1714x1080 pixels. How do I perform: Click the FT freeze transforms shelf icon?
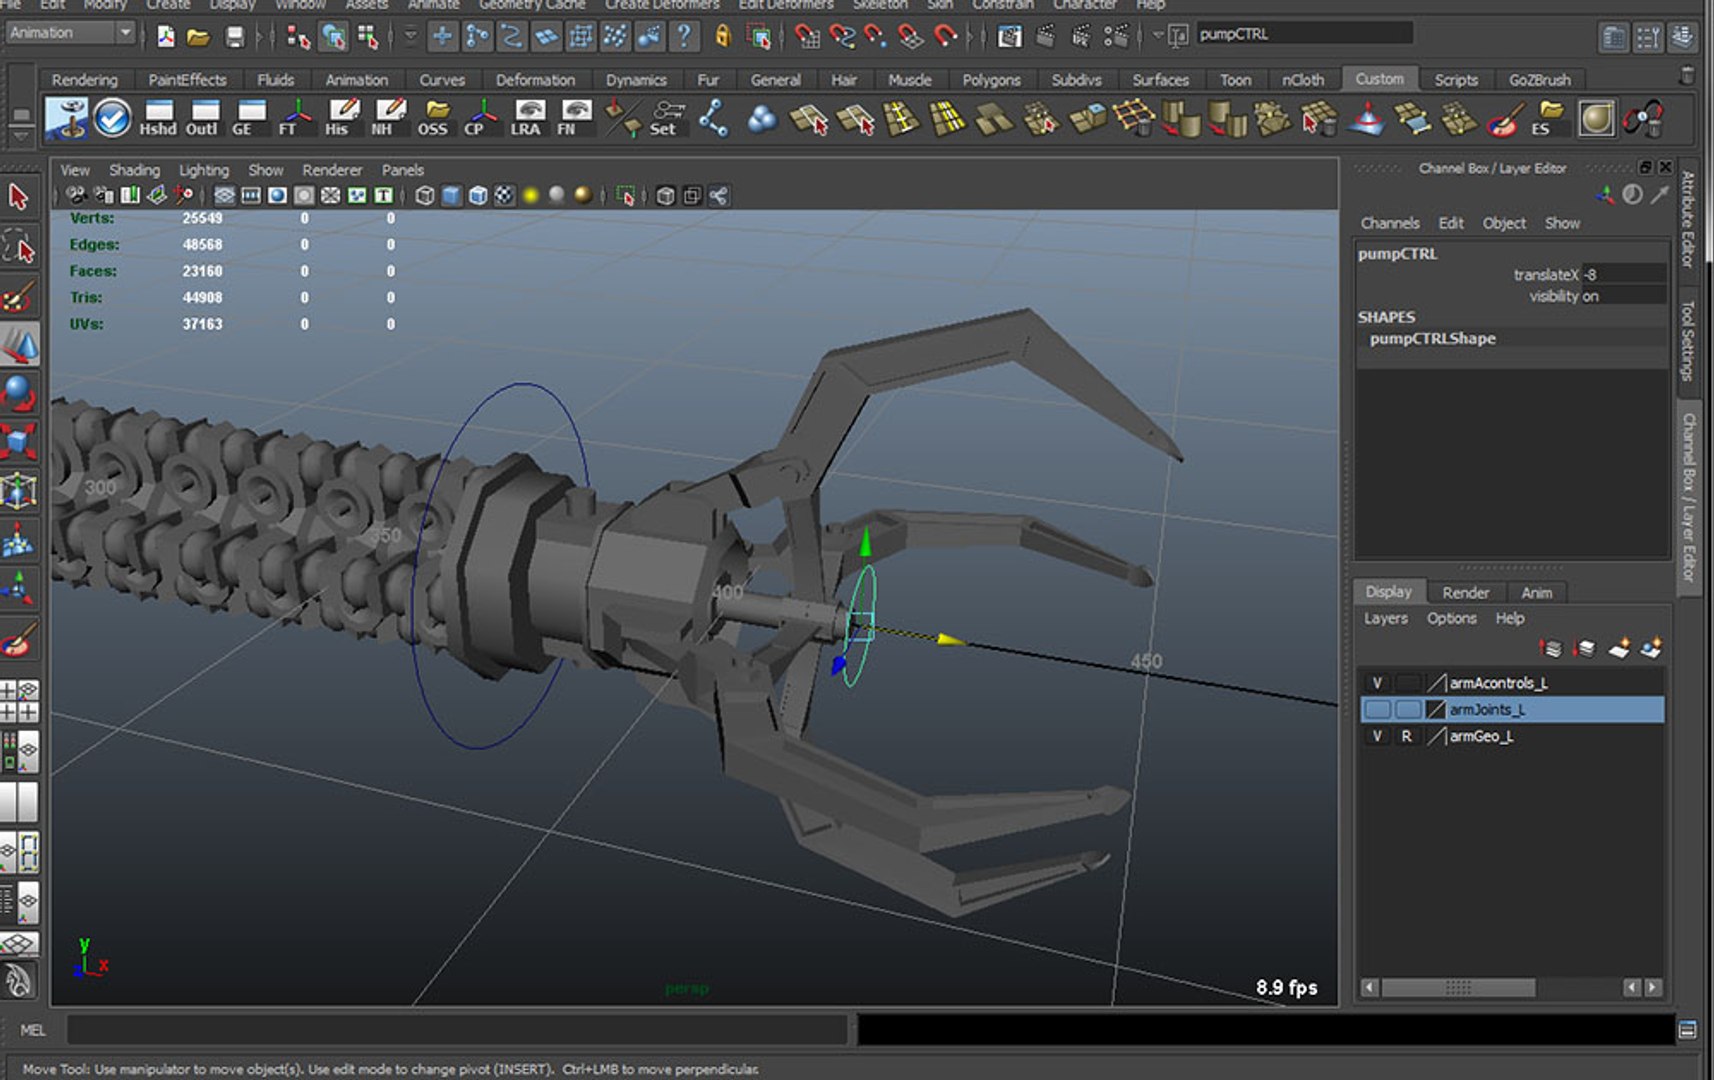pyautogui.click(x=295, y=118)
